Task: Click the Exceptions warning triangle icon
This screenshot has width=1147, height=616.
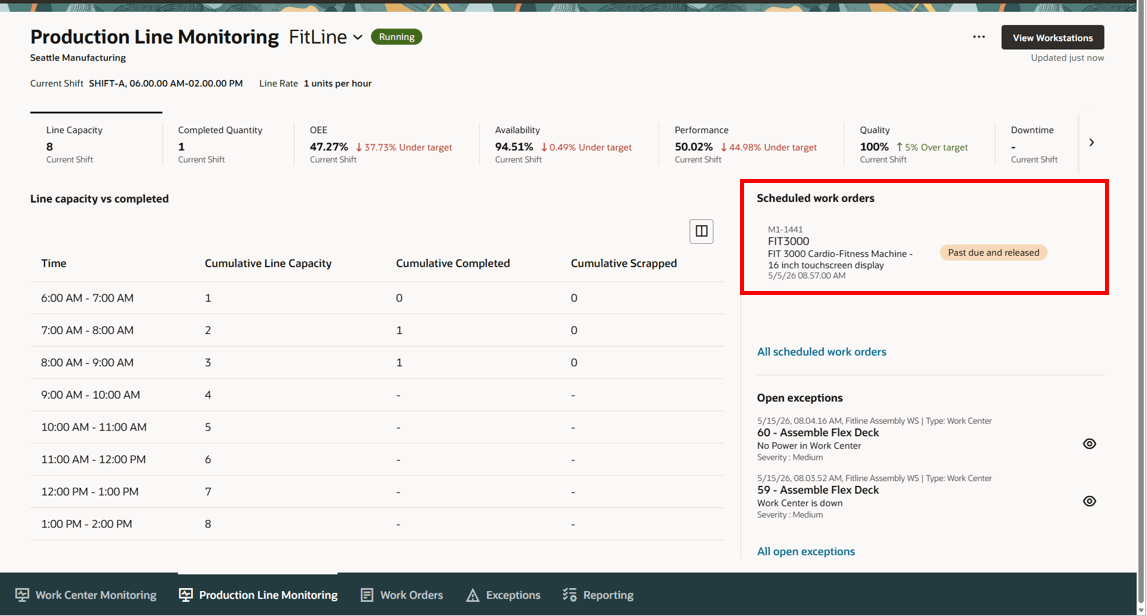Action: pyautogui.click(x=473, y=595)
